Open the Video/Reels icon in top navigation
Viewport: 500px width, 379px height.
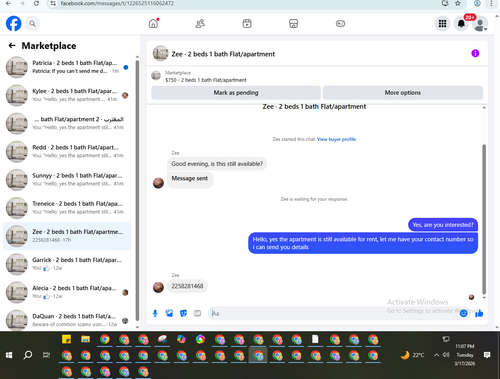(247, 24)
